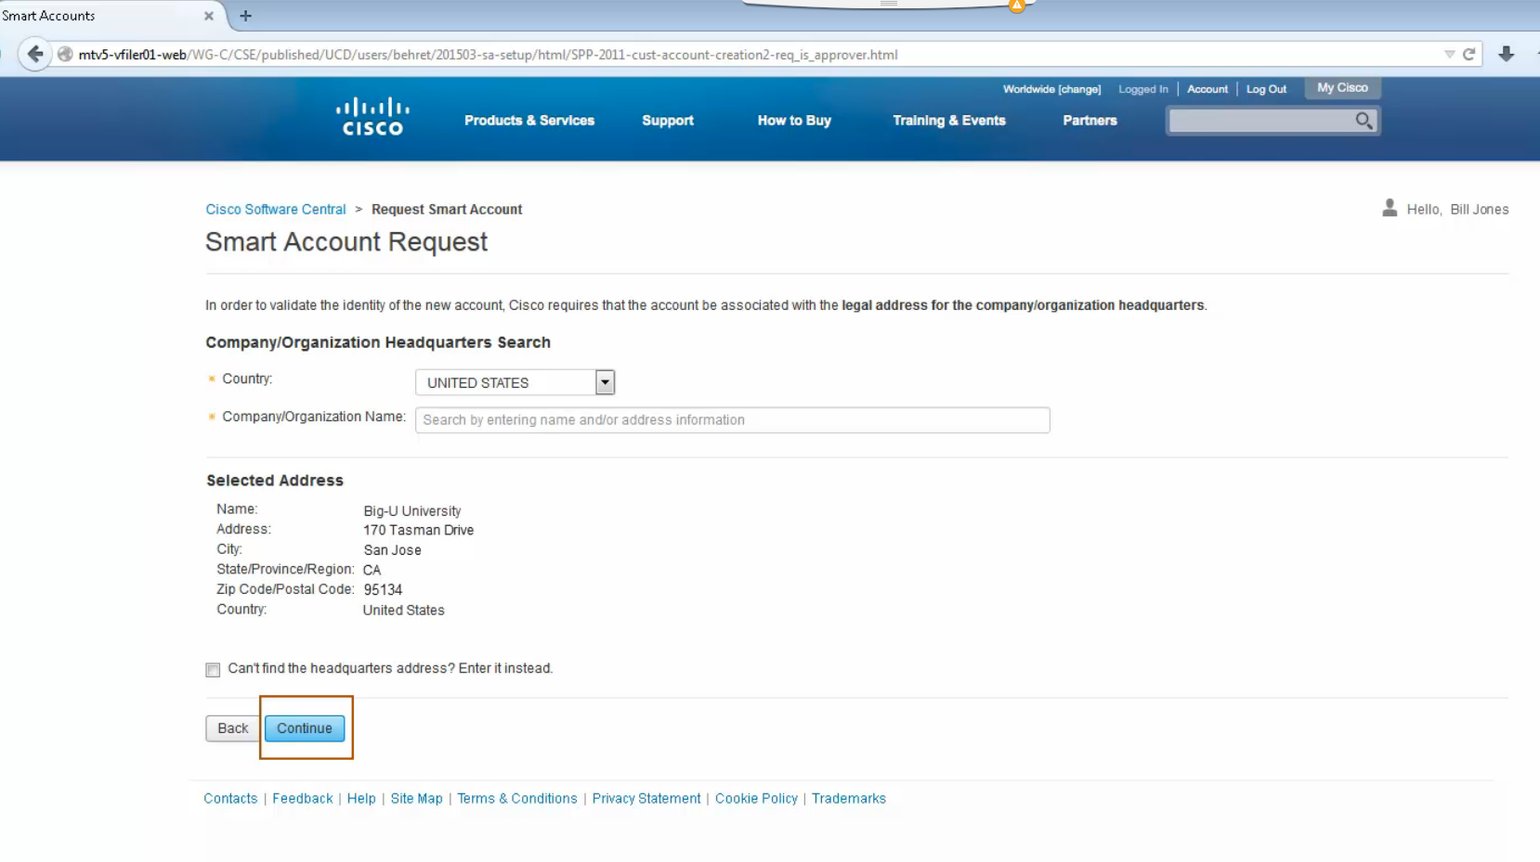Open a new browser tab with the plus icon
Image resolution: width=1540 pixels, height=862 pixels.
pos(245,15)
